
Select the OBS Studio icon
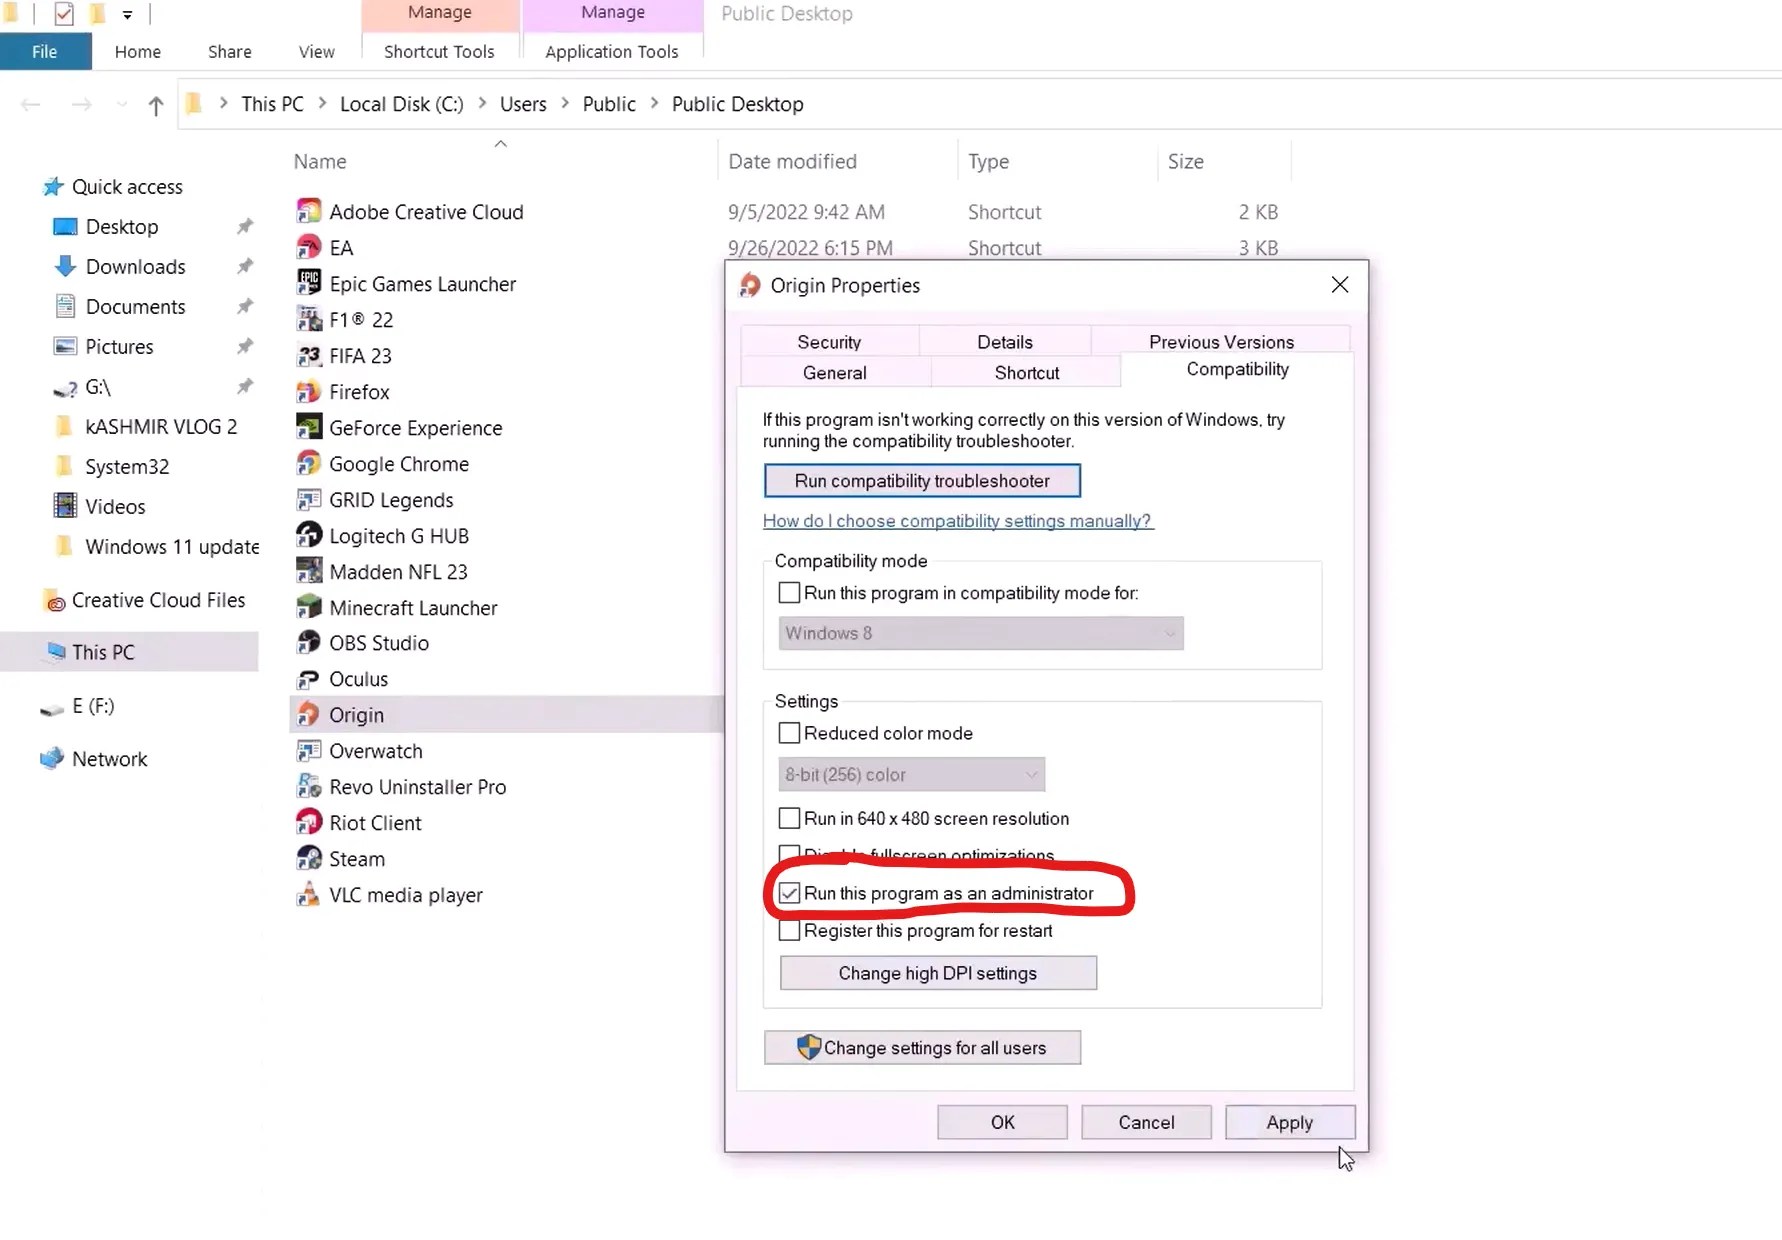(309, 642)
